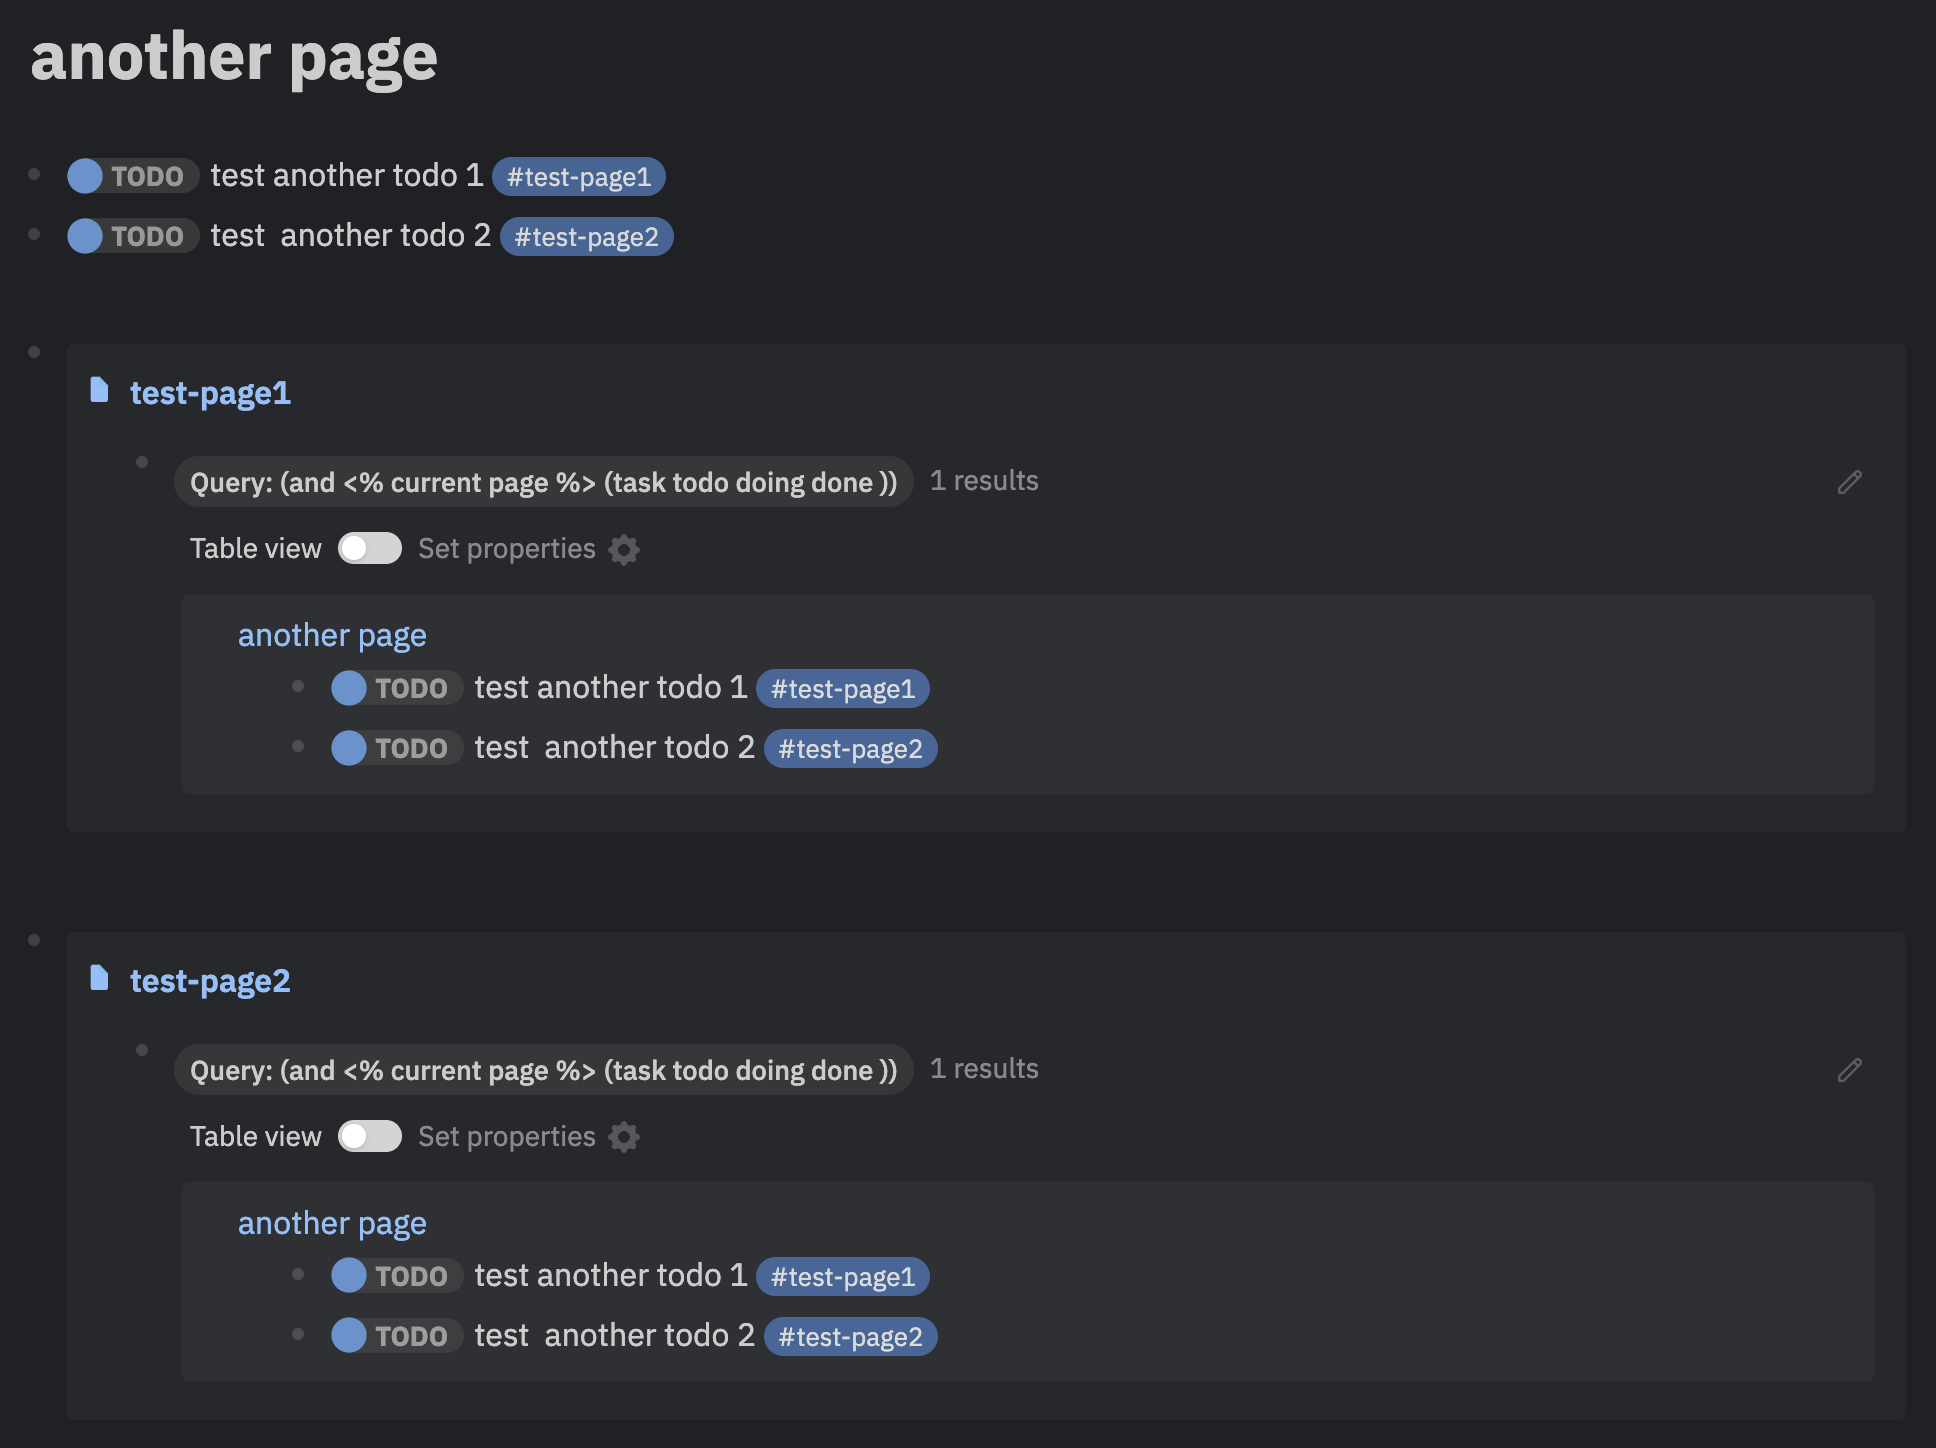
Task: Collapse the test-page1 embed via its bullet
Action: click(33, 351)
